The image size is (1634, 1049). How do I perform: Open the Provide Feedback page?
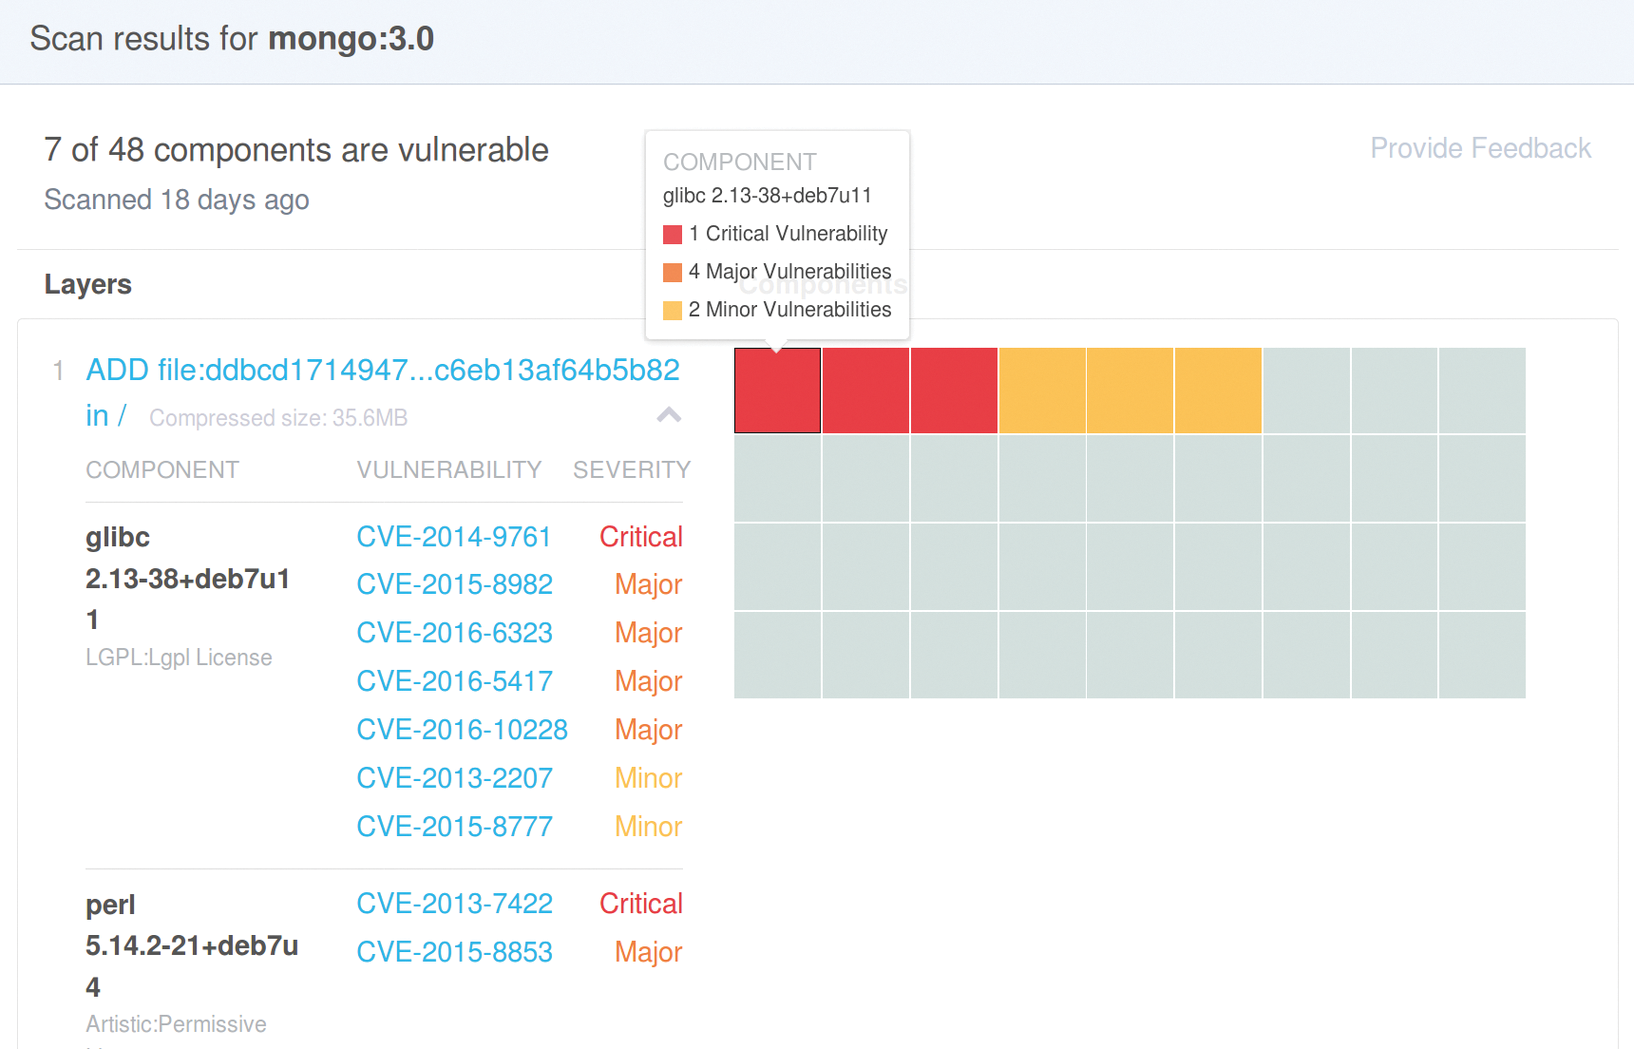tap(1480, 147)
